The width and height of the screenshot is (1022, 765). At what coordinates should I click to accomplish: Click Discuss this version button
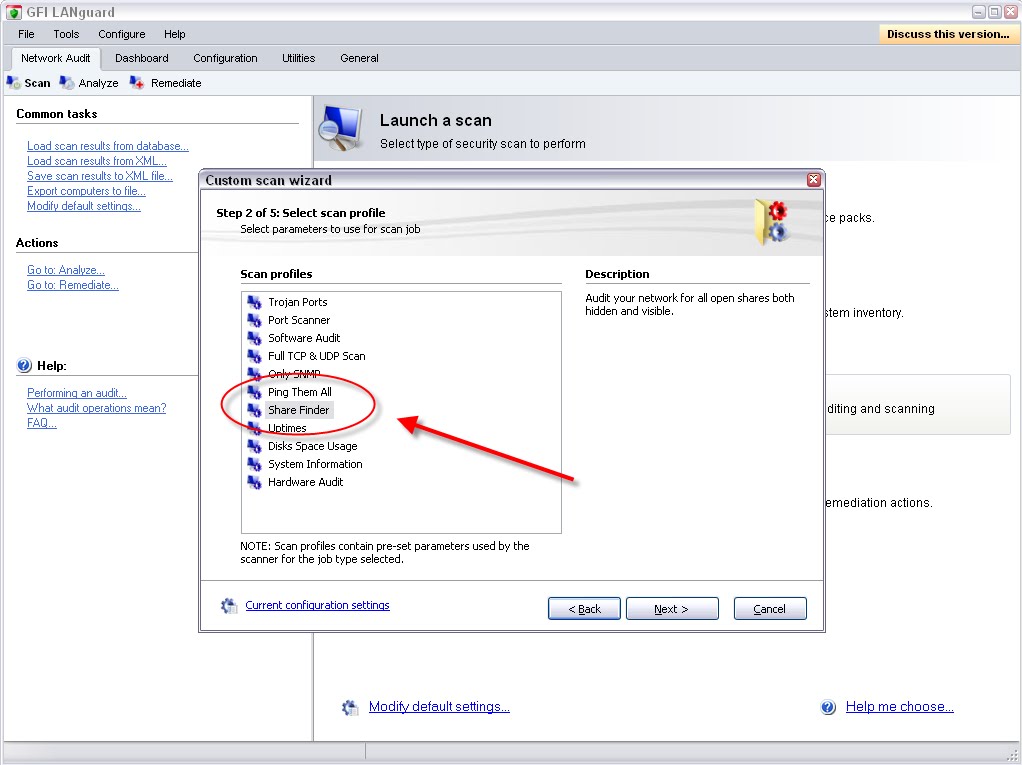(948, 34)
